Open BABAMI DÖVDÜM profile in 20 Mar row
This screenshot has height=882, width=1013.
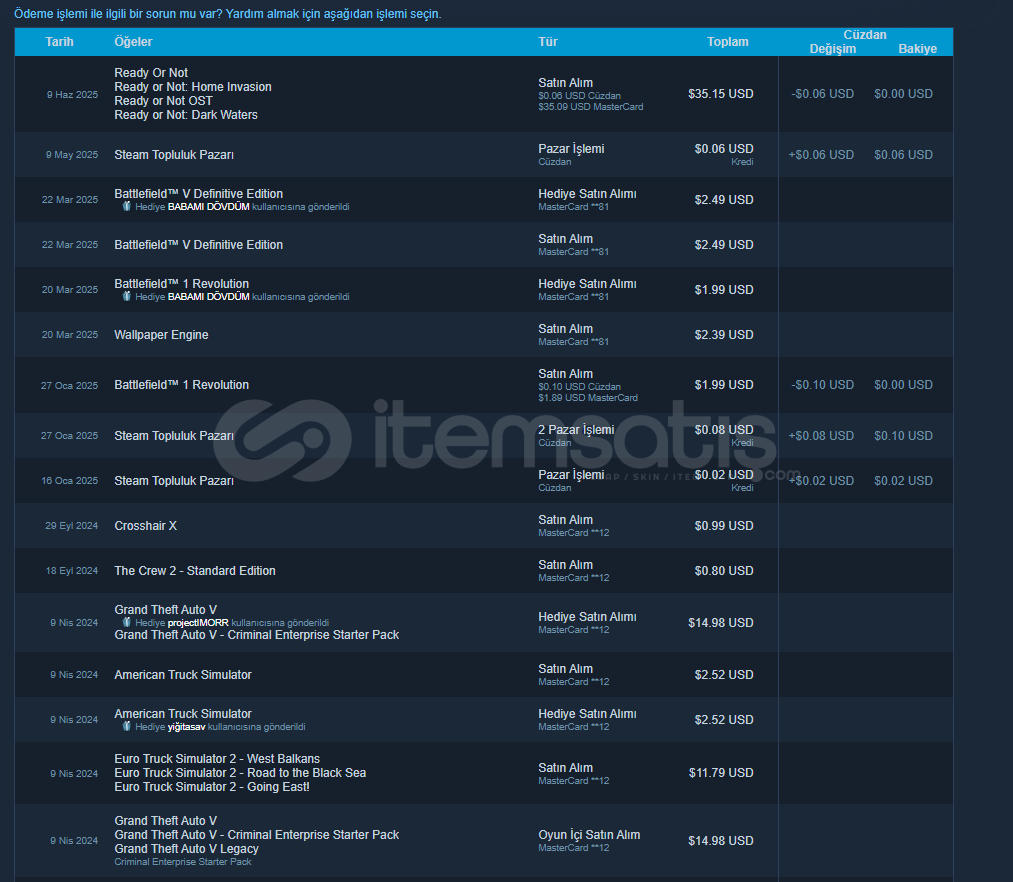pos(209,297)
